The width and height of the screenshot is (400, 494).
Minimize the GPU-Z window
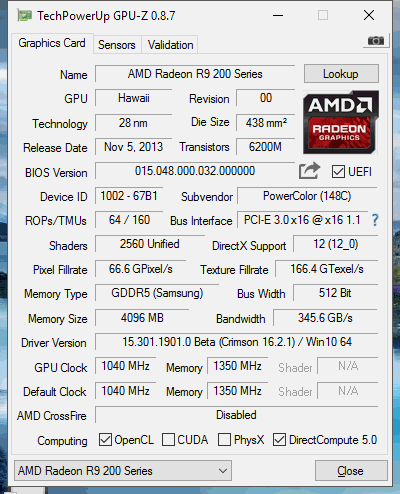point(278,15)
